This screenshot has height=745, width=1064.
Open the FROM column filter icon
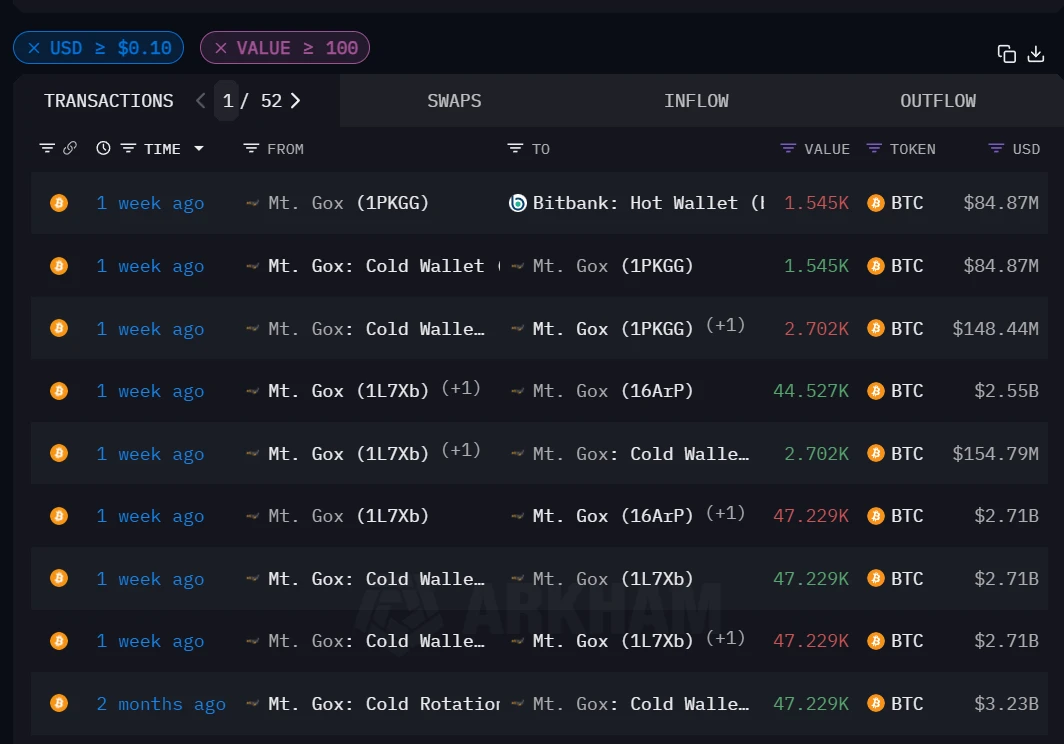pyautogui.click(x=251, y=149)
